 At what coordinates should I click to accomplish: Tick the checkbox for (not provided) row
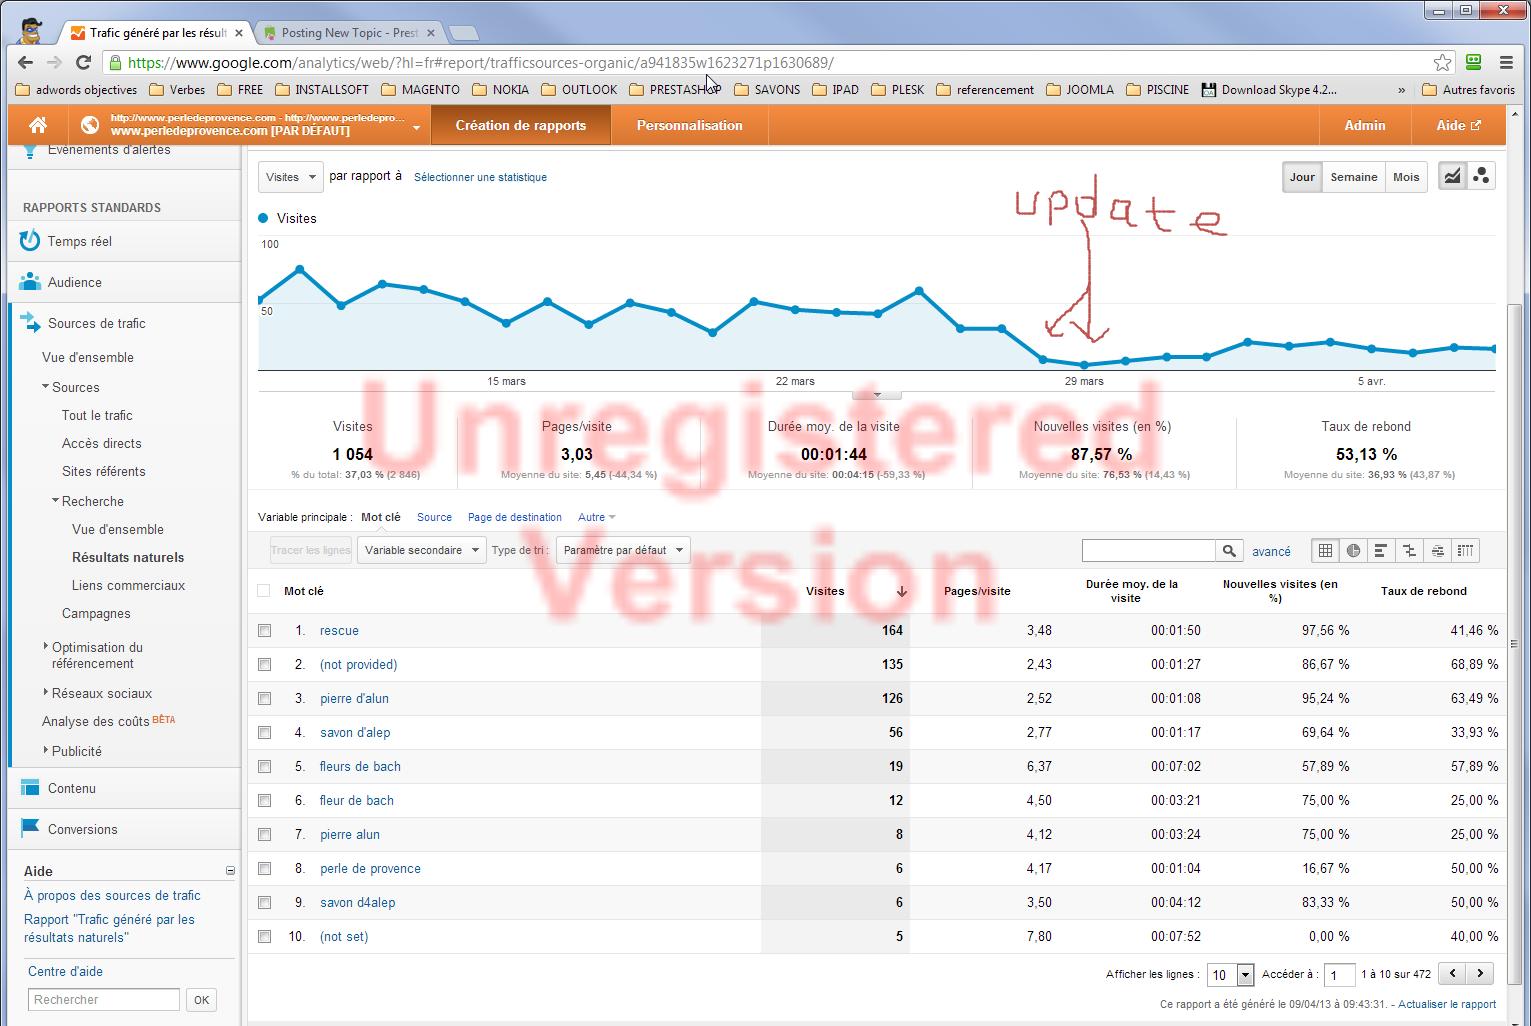264,664
